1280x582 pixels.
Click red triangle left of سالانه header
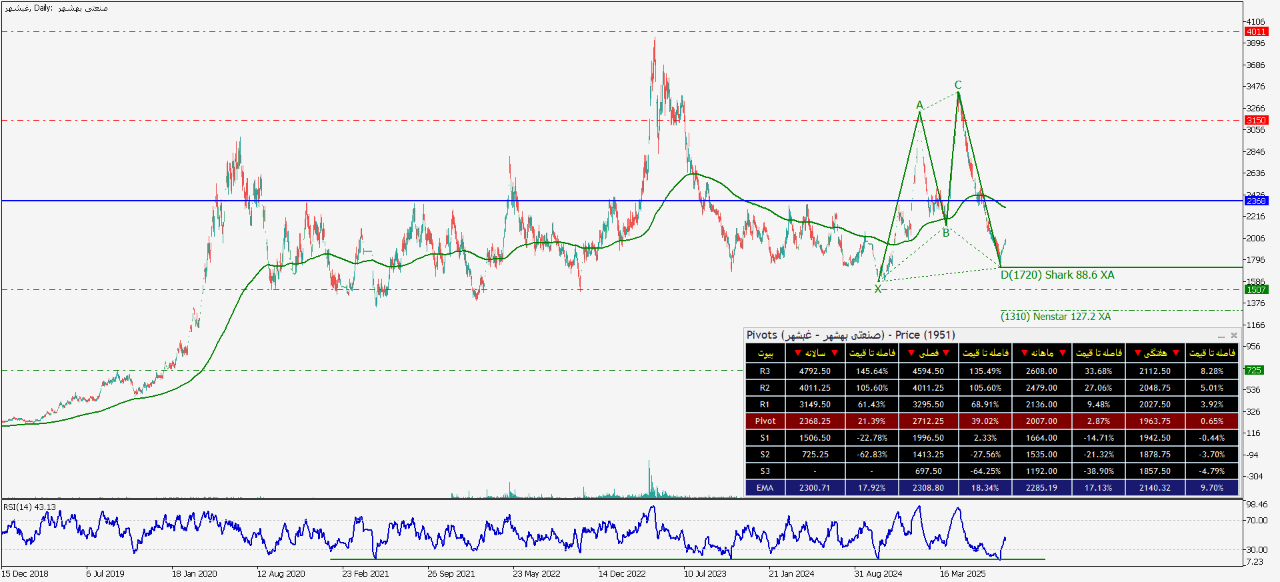796,353
